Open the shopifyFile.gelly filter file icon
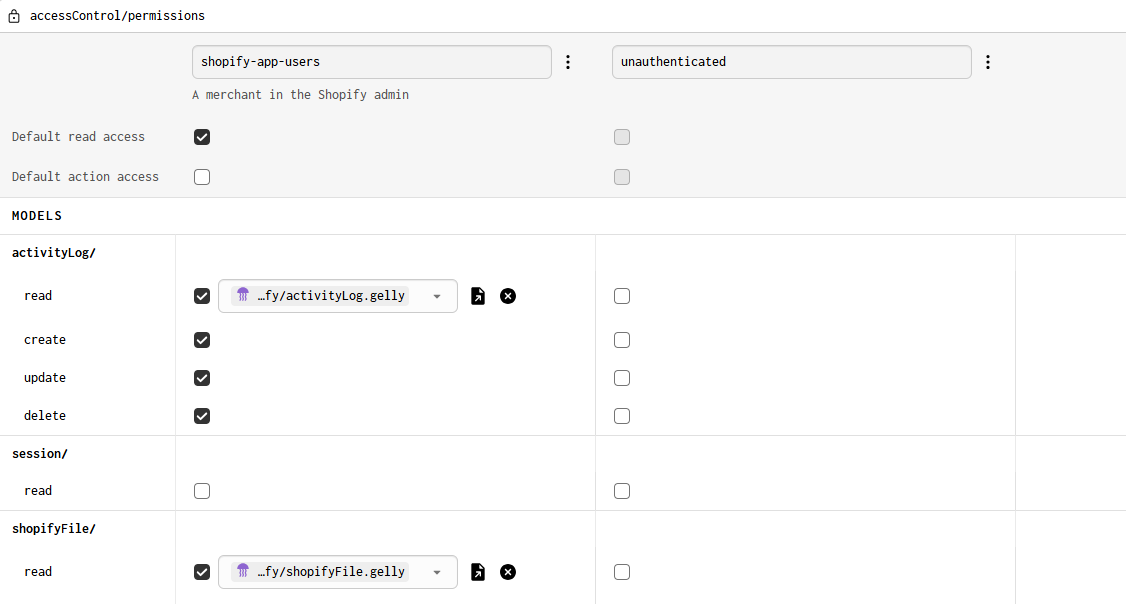Screen dimensions: 1126x604 pyautogui.click(x=478, y=572)
